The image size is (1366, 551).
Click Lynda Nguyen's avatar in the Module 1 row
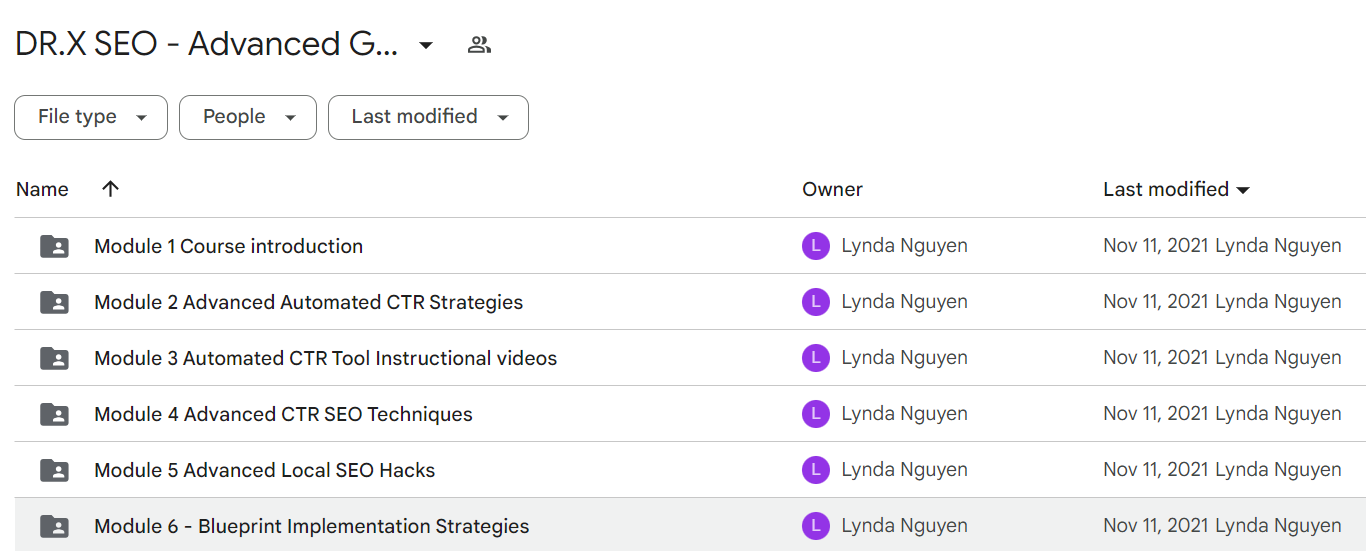(816, 246)
